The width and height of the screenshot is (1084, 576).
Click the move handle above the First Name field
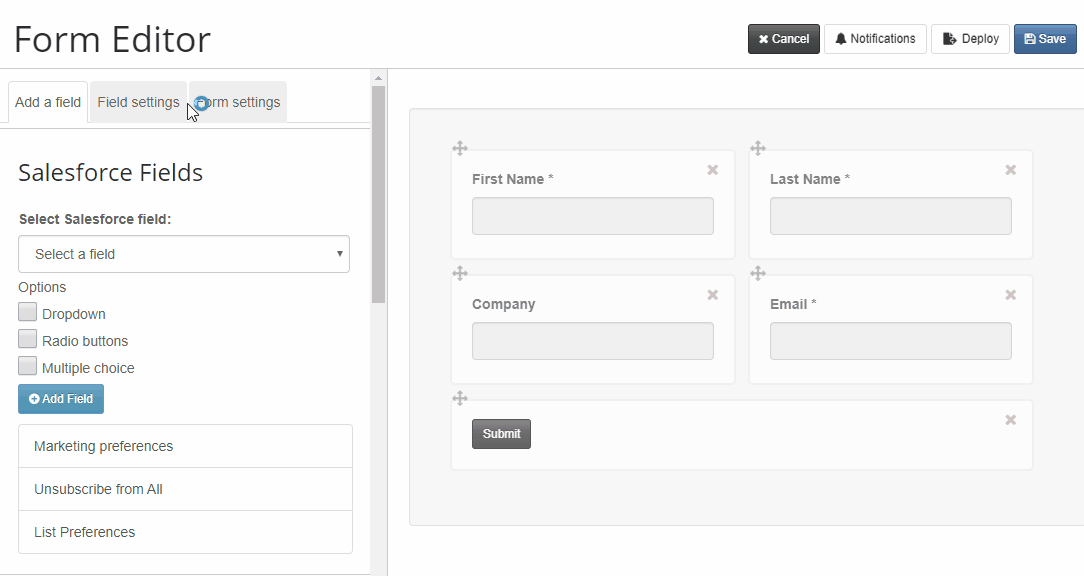coord(460,148)
